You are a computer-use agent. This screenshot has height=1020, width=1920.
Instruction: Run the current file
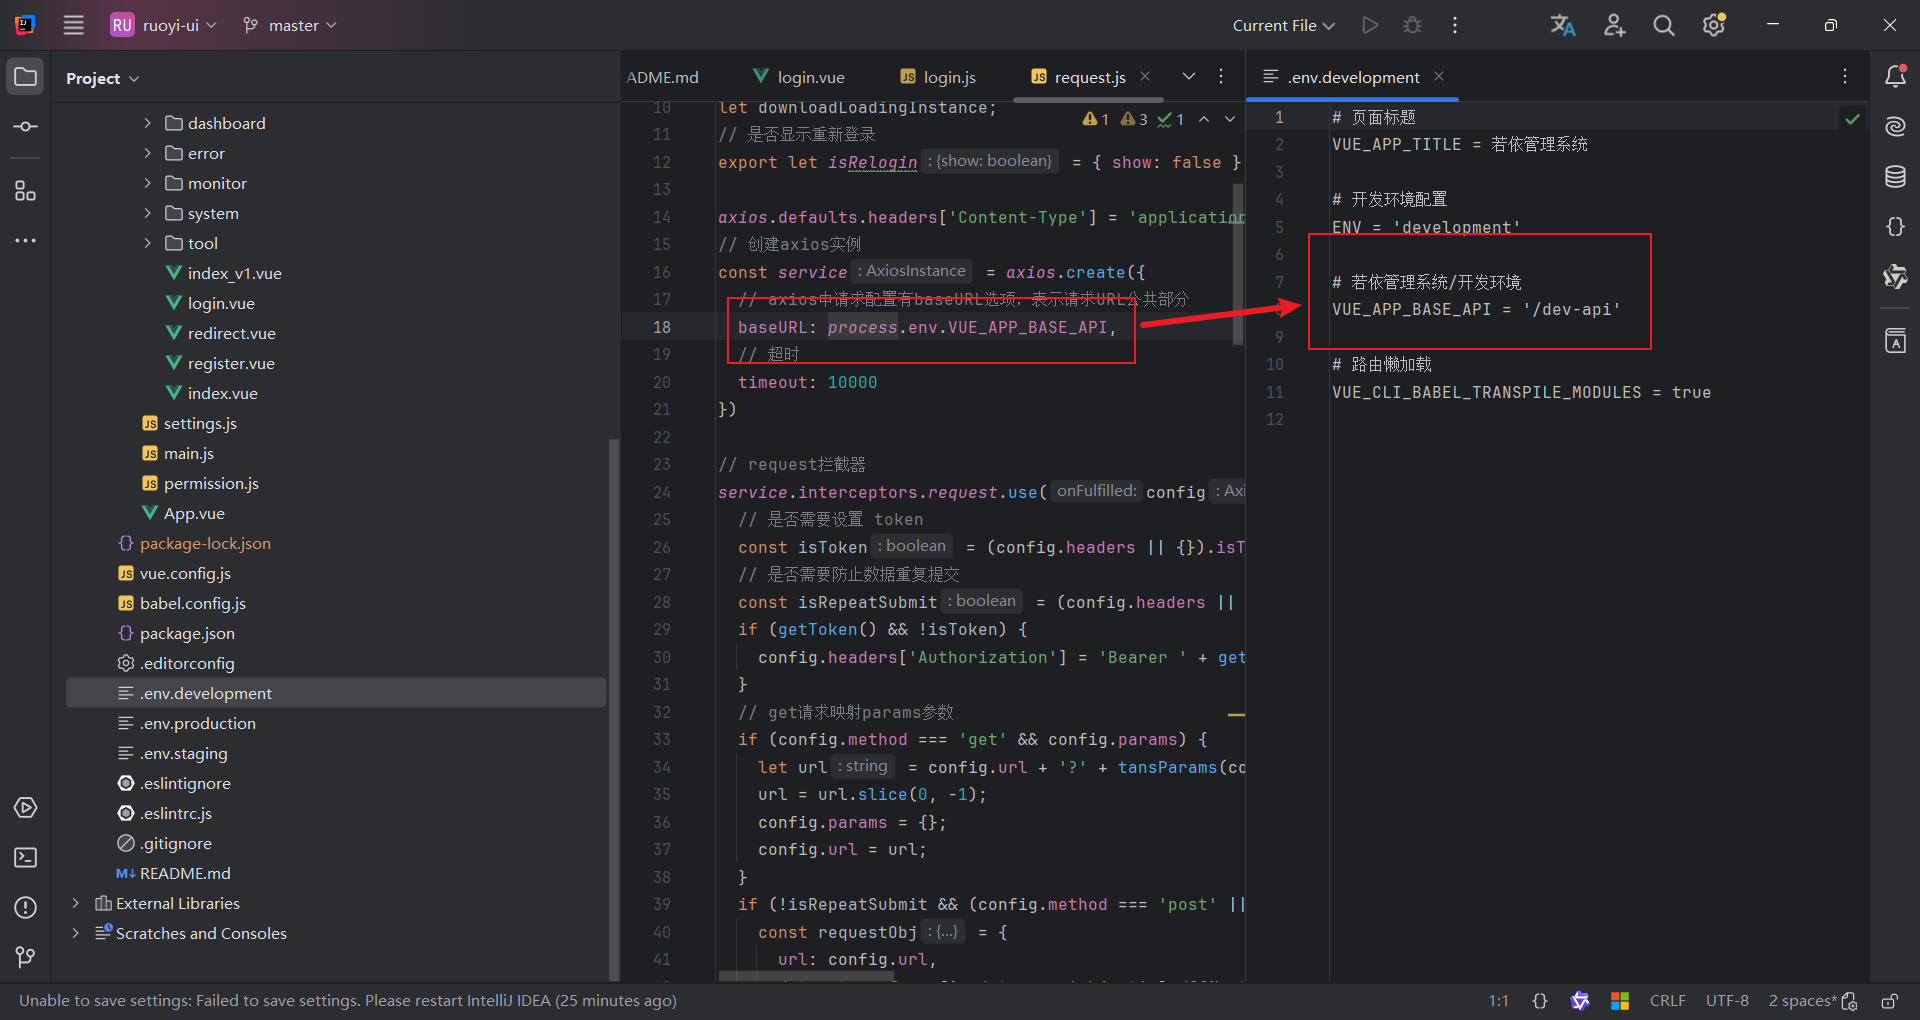(1370, 25)
